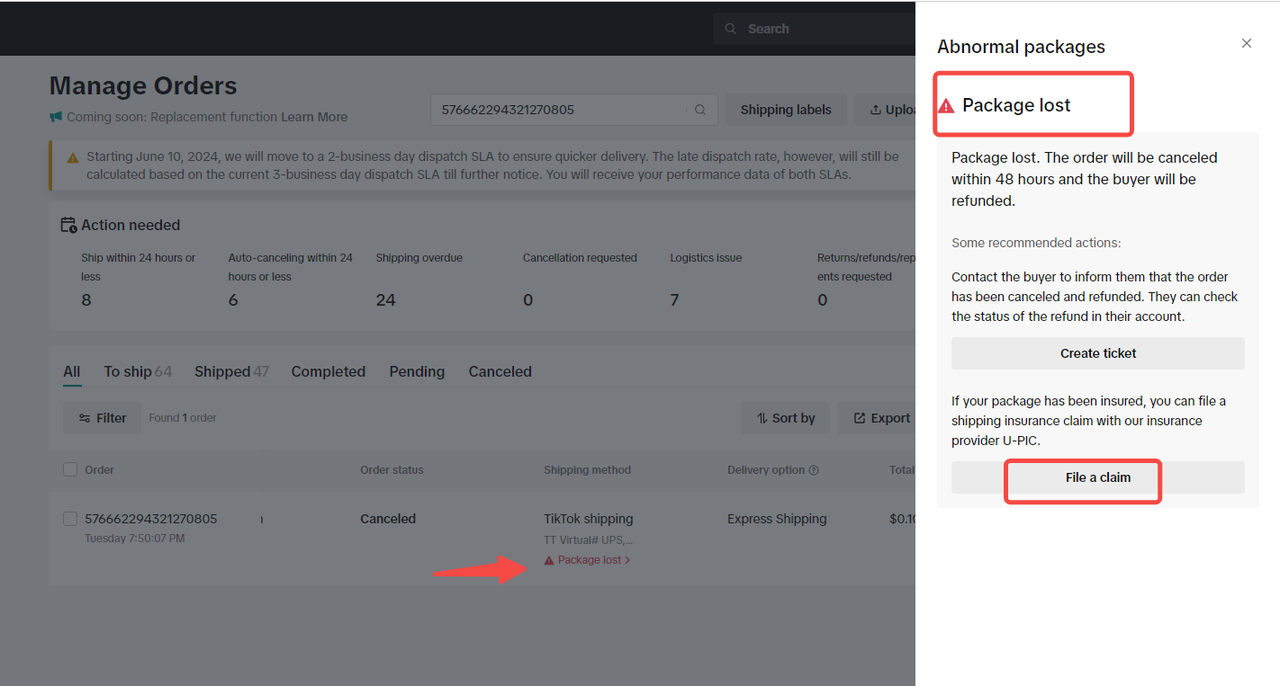Expand the Package lost status link
The image size is (1280, 686).
(x=588, y=560)
